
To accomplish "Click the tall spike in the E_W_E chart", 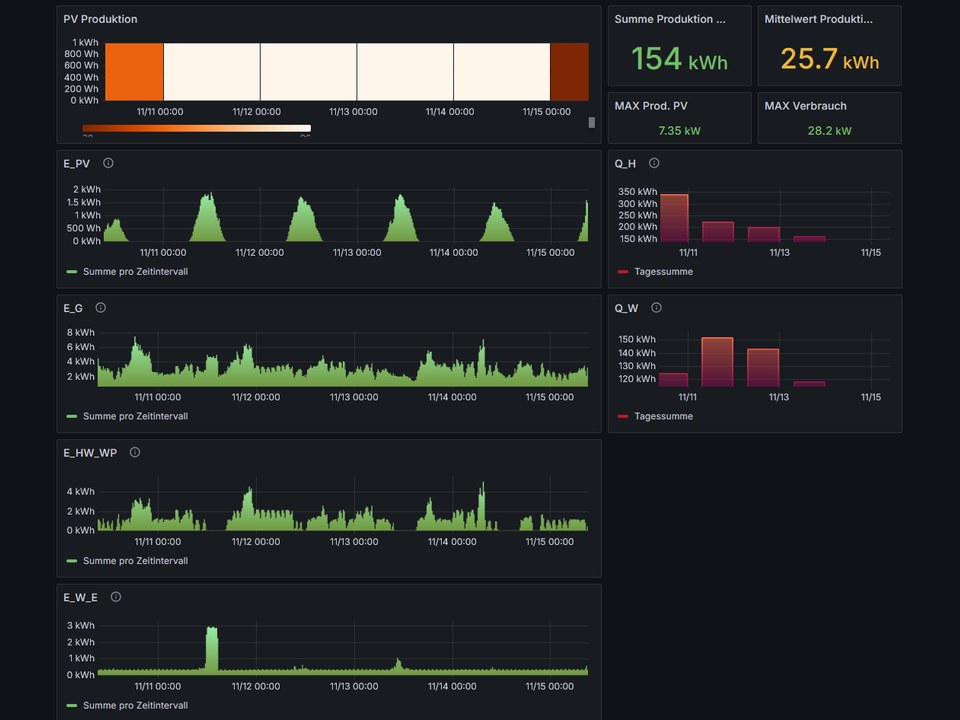I will coord(212,650).
